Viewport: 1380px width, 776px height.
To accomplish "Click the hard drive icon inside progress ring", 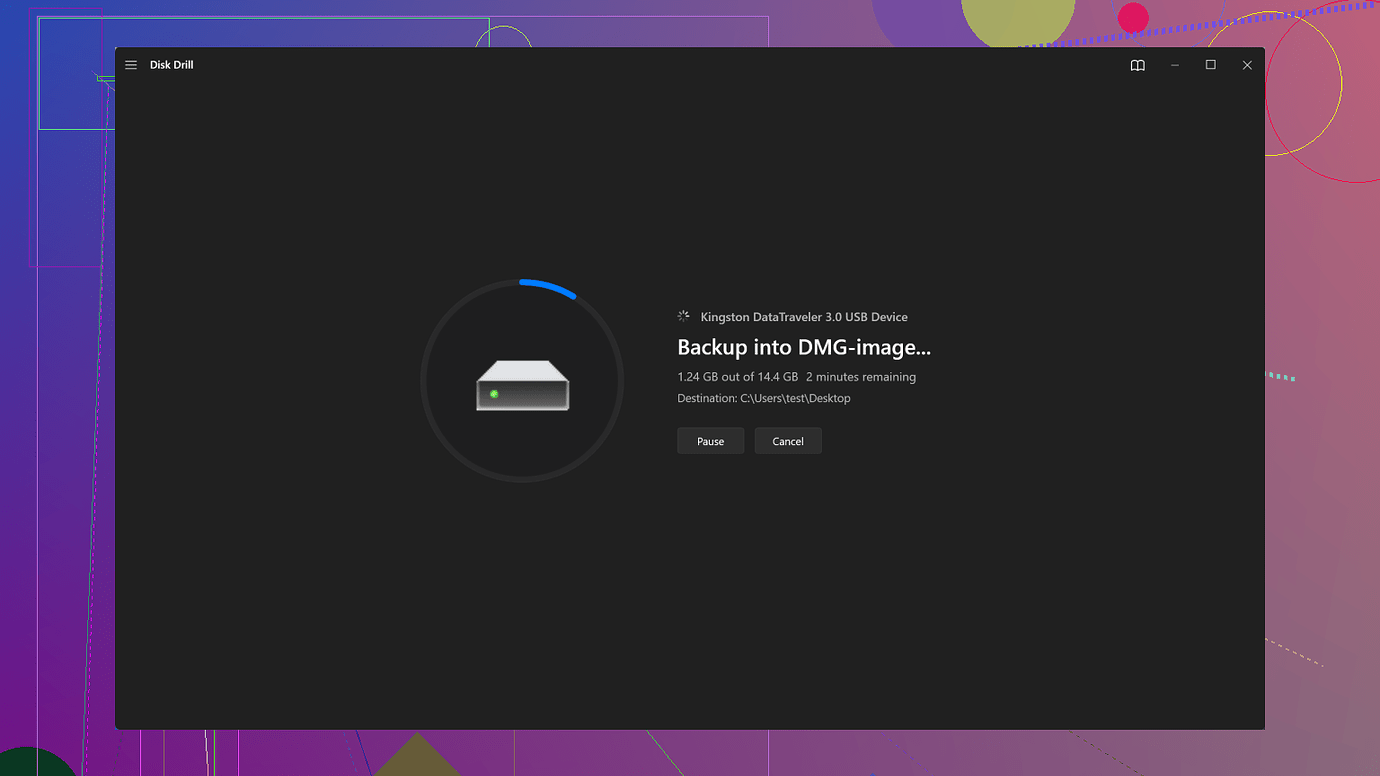I will click(x=522, y=384).
